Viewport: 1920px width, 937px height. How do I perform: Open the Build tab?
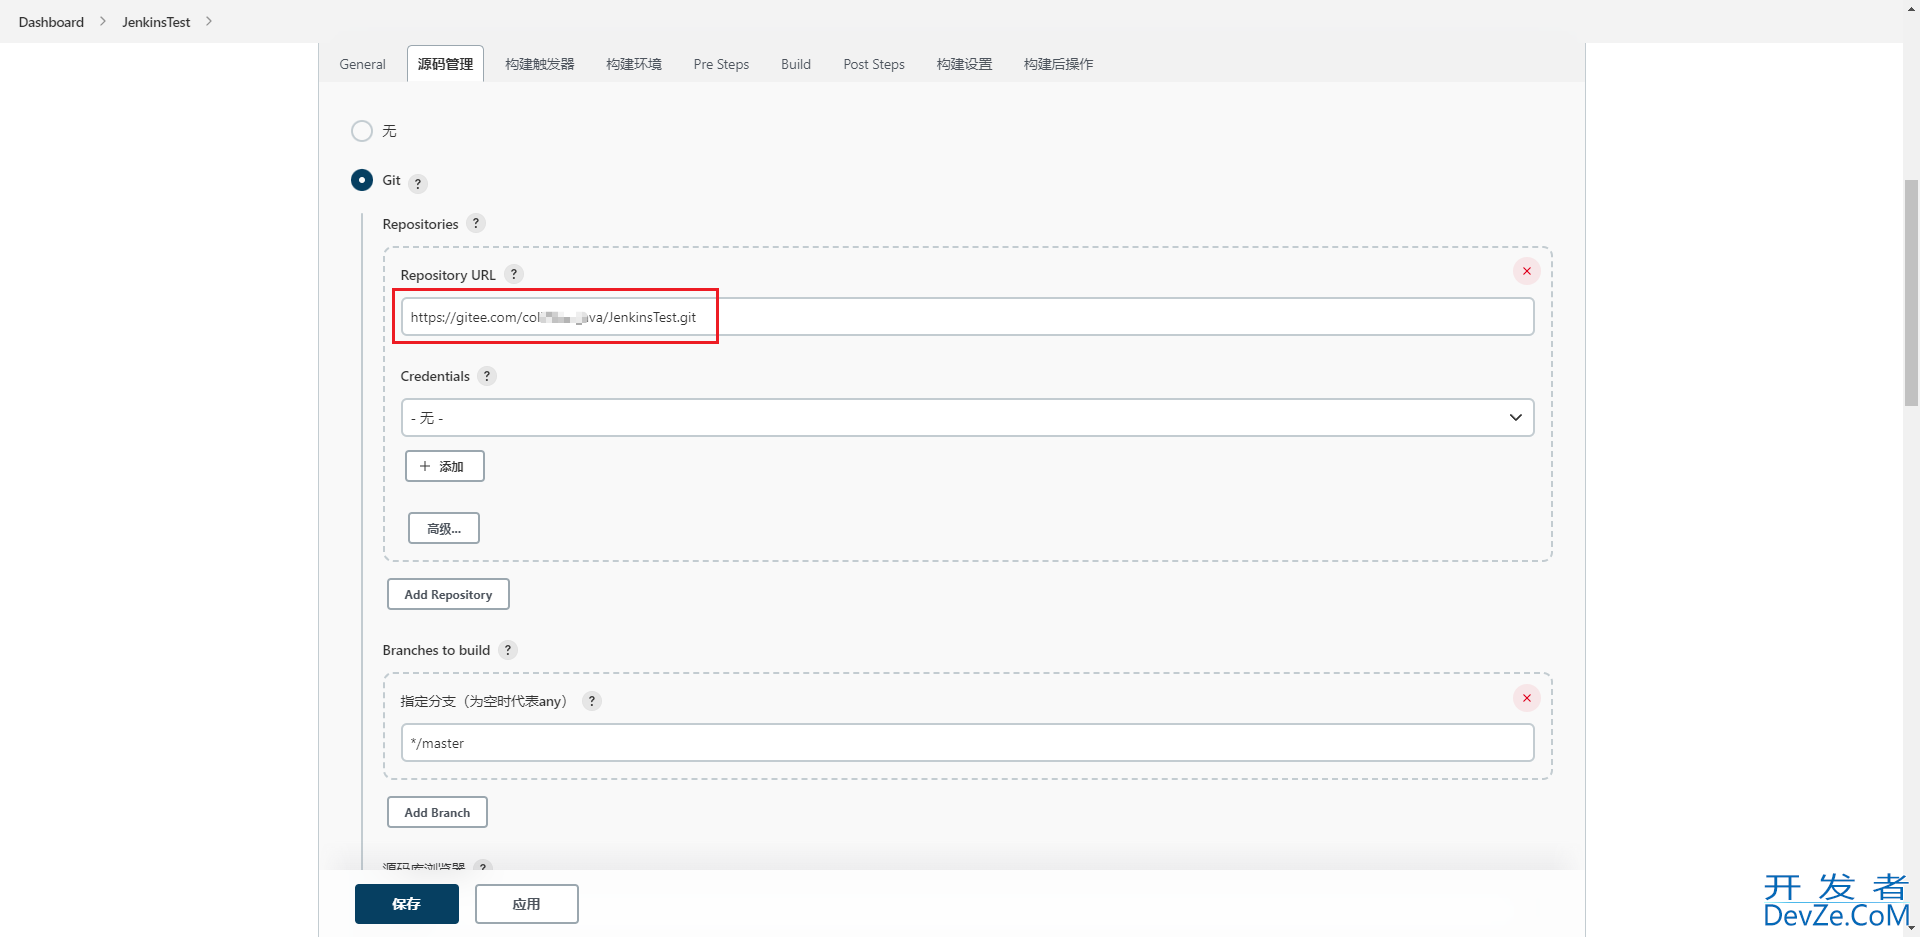coord(796,64)
